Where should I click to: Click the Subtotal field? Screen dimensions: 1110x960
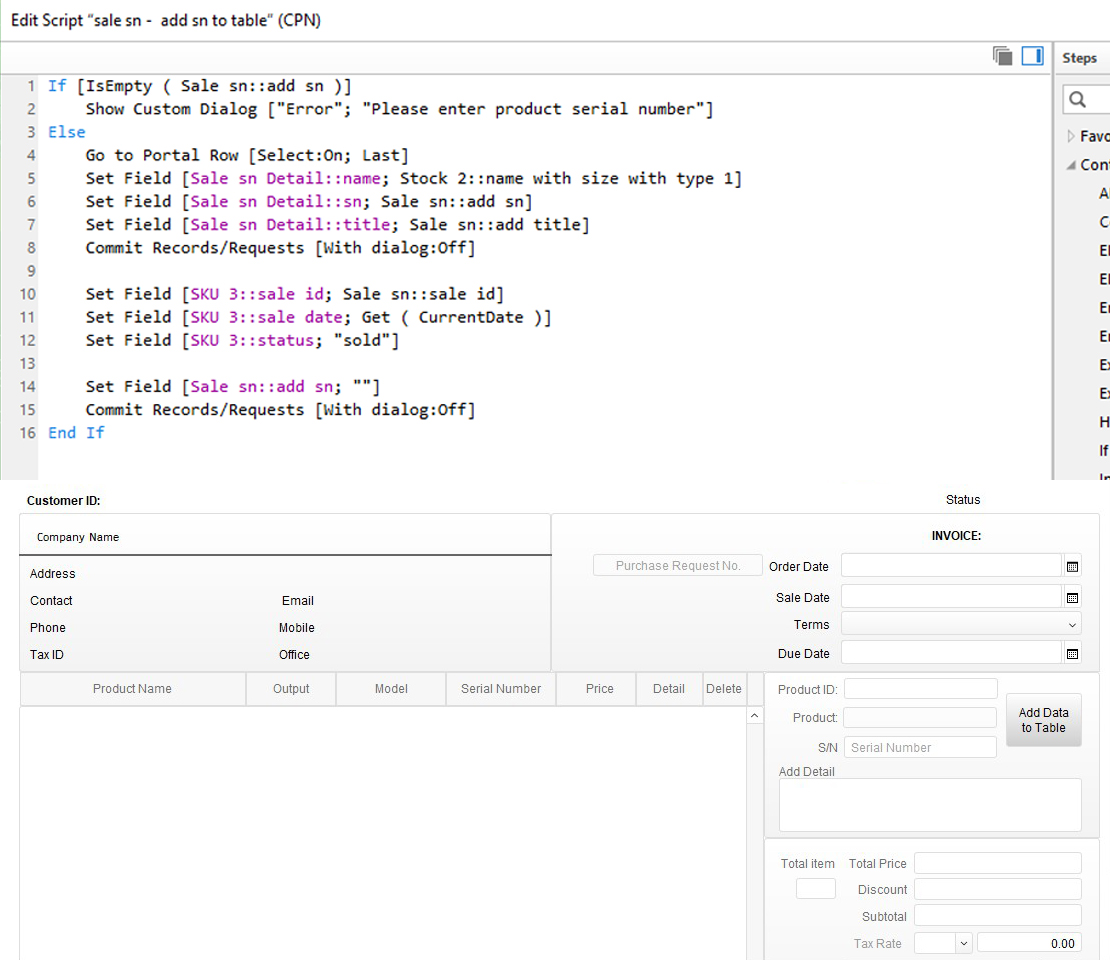(x=998, y=915)
